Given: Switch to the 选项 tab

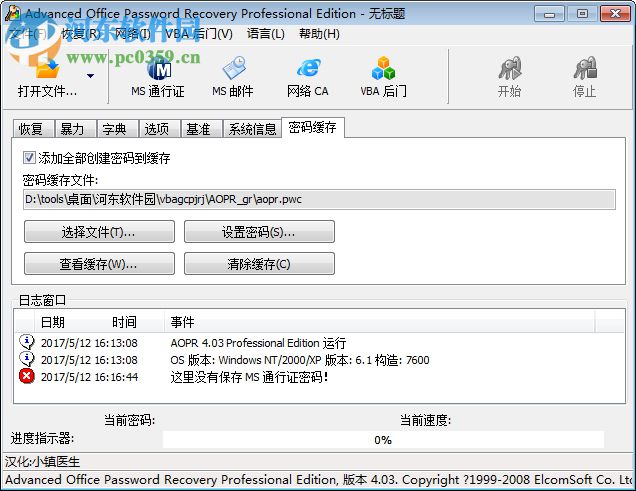Looking at the screenshot, I should [159, 129].
